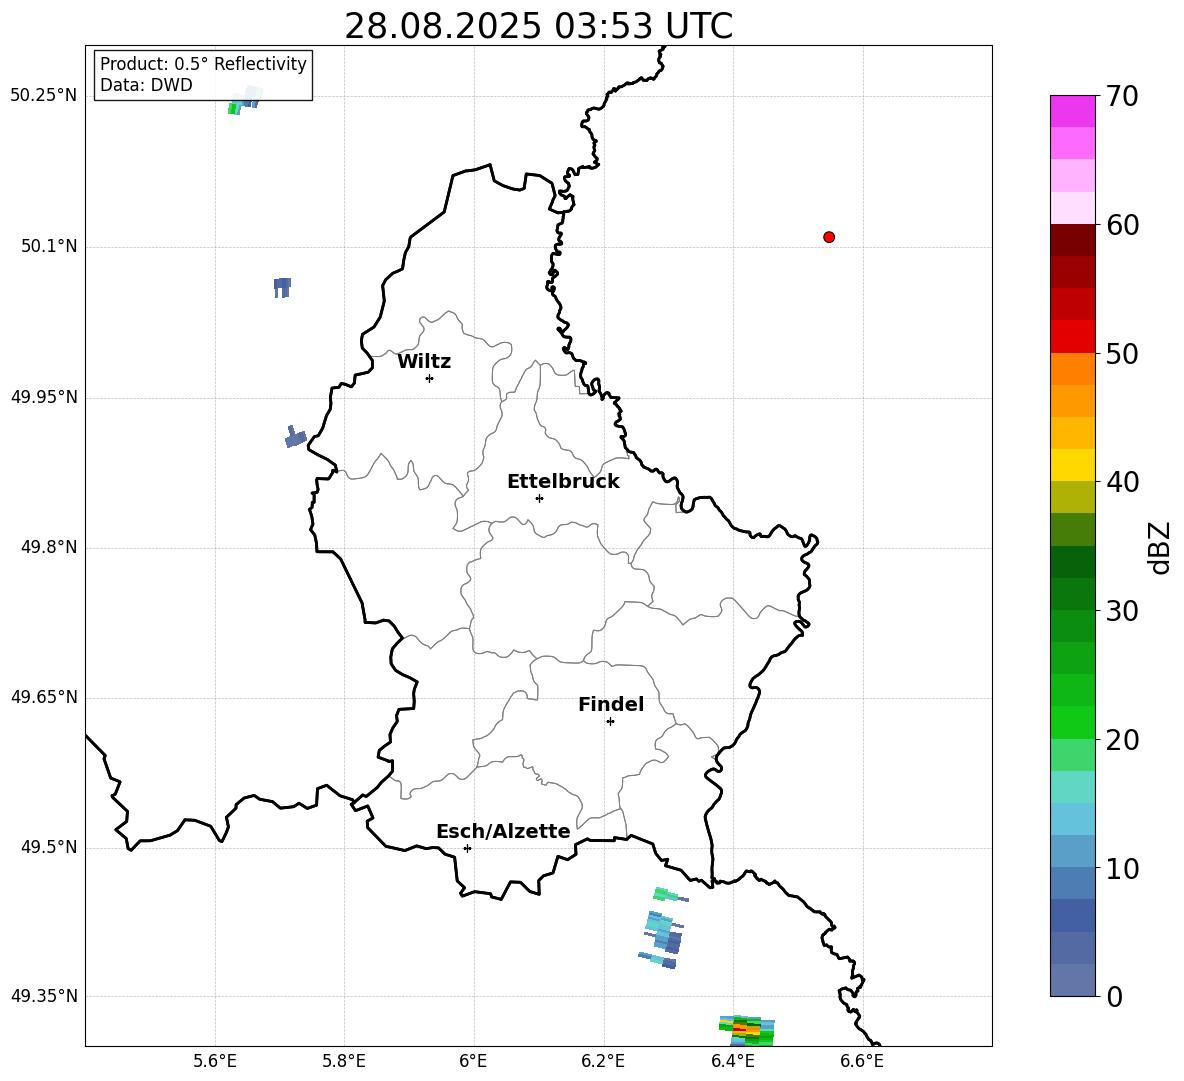Click the Esch/Alzette city label
The image size is (1184, 1081).
click(503, 831)
